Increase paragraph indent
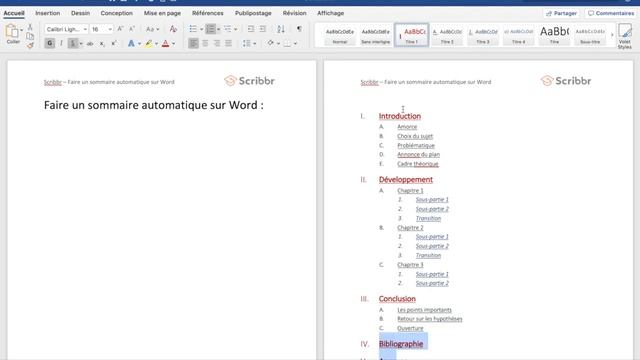The height and width of the screenshot is (360, 640). (x=262, y=29)
